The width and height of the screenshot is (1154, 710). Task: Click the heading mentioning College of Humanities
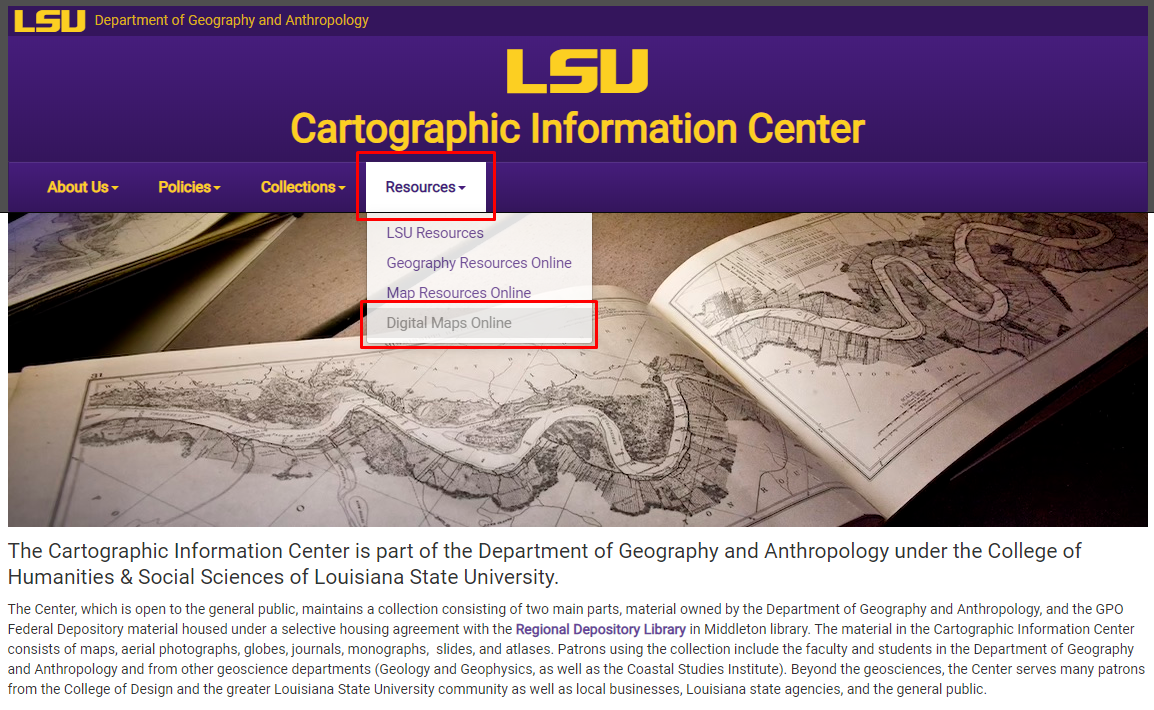point(545,564)
